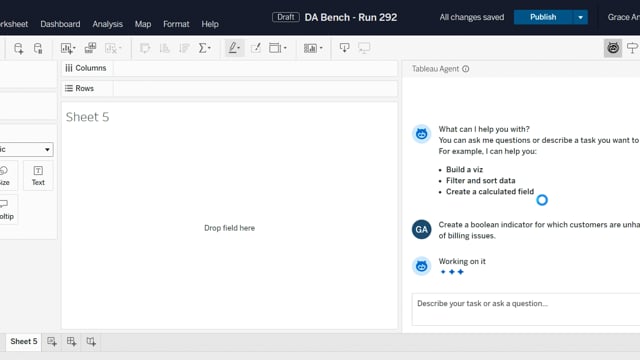640x360 pixels.
Task: Click the Sort Ascending toolbar icon
Action: 164,48
